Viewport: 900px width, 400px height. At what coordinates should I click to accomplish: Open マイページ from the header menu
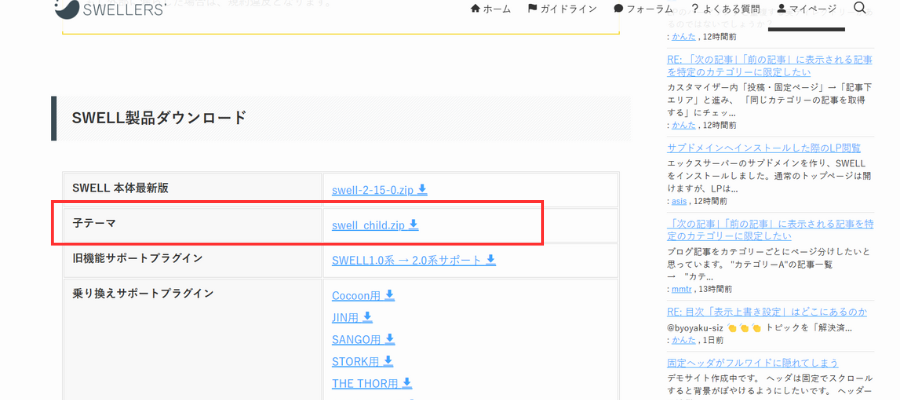(806, 9)
